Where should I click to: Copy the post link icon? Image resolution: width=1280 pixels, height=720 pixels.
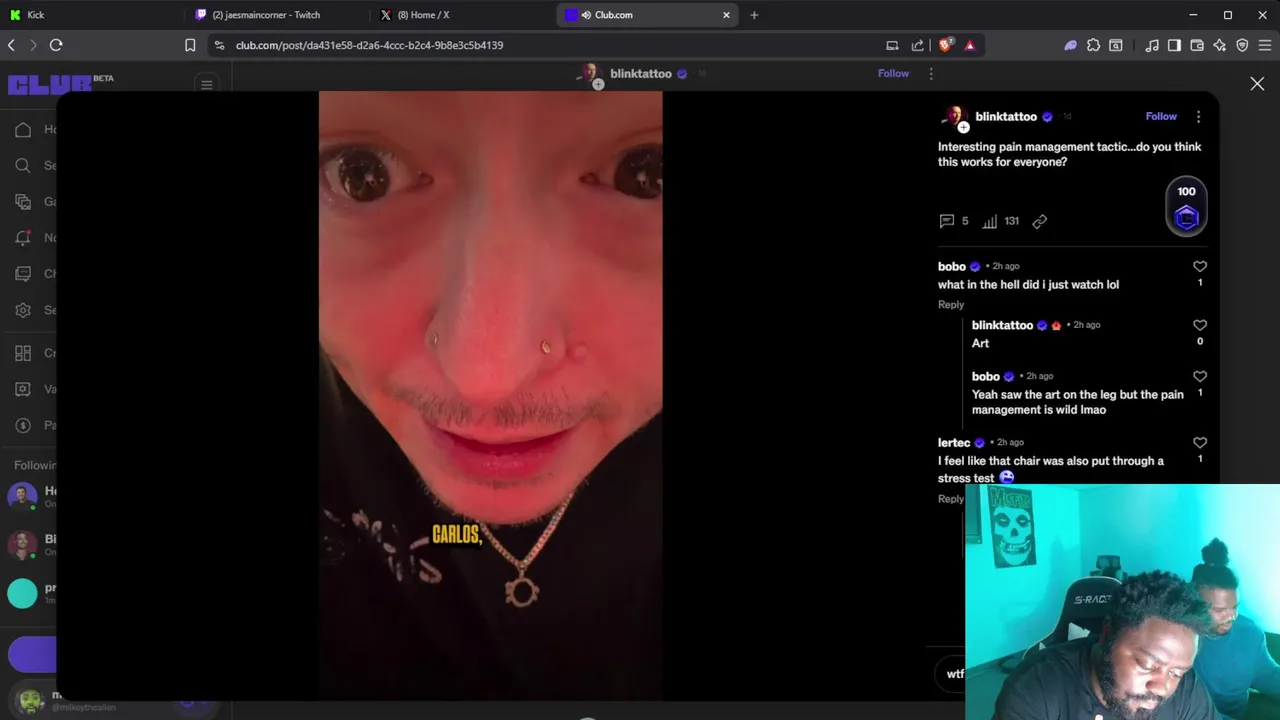[1040, 221]
